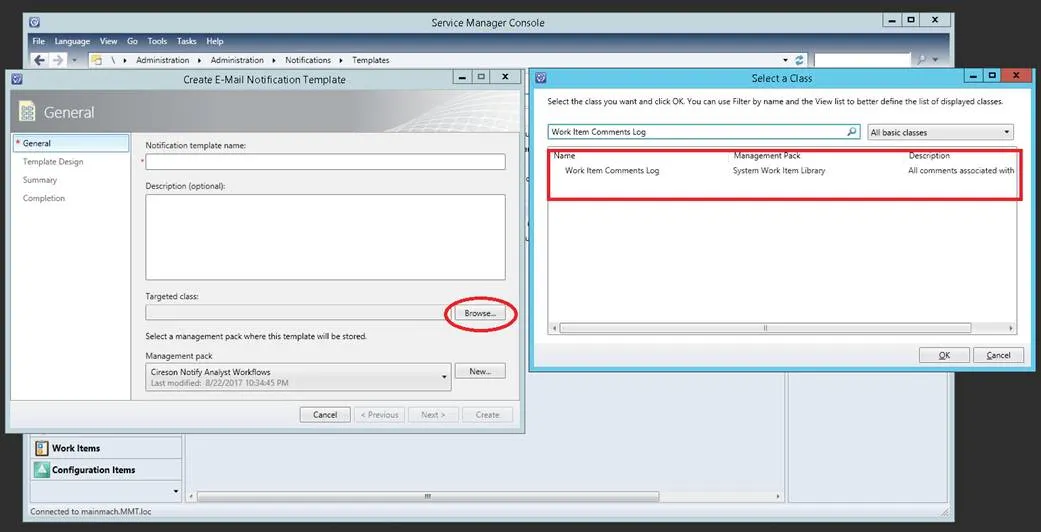The width and height of the screenshot is (1041, 532).
Task: Click the search magnifier in console toolbar
Action: pyautogui.click(x=922, y=60)
